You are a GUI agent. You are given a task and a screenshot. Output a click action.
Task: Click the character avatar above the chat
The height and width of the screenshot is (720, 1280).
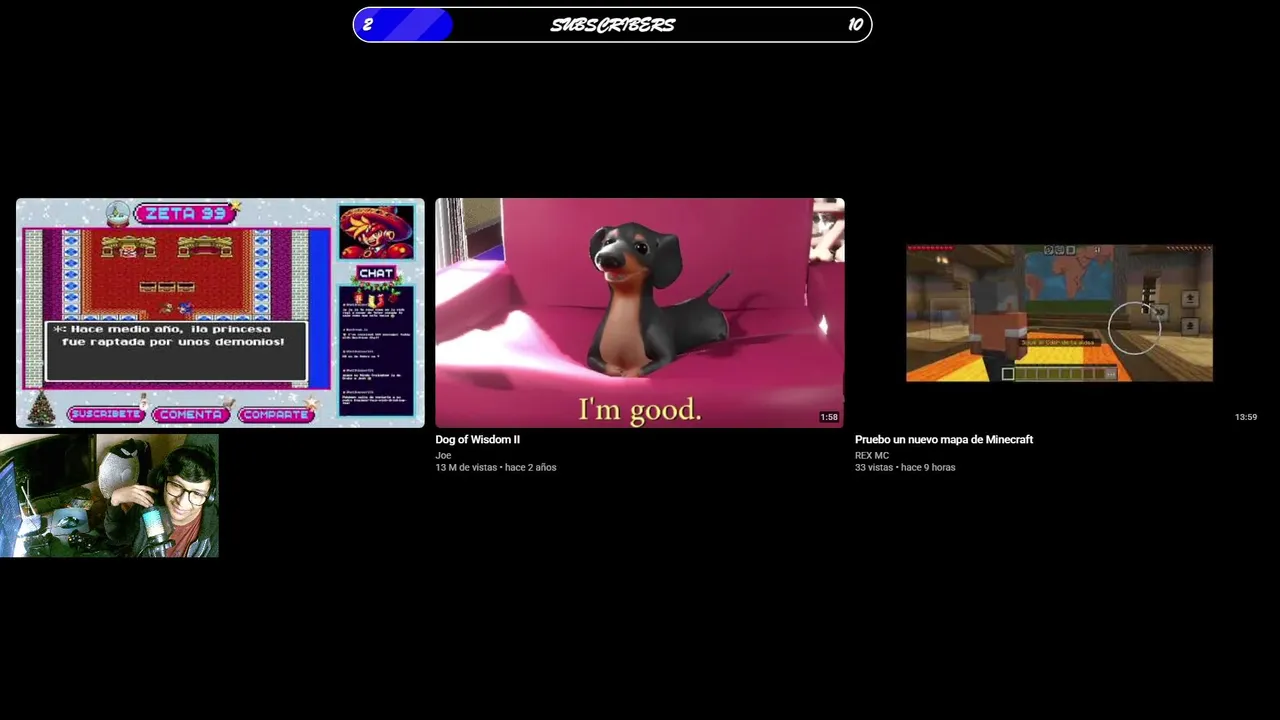pos(376,232)
